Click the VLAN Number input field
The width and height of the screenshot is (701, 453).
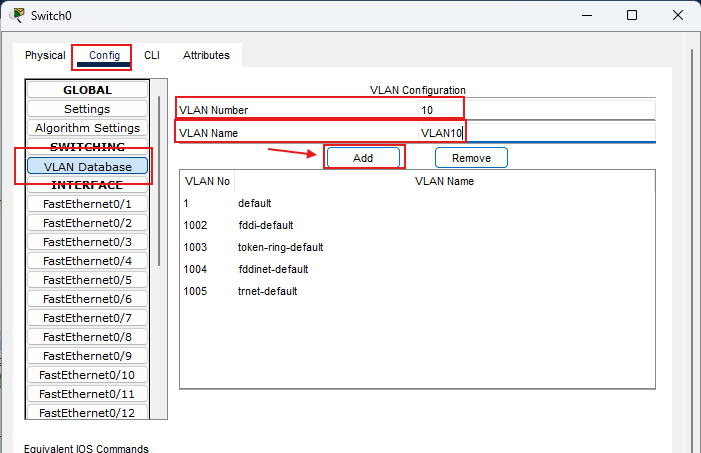pyautogui.click(x=536, y=110)
